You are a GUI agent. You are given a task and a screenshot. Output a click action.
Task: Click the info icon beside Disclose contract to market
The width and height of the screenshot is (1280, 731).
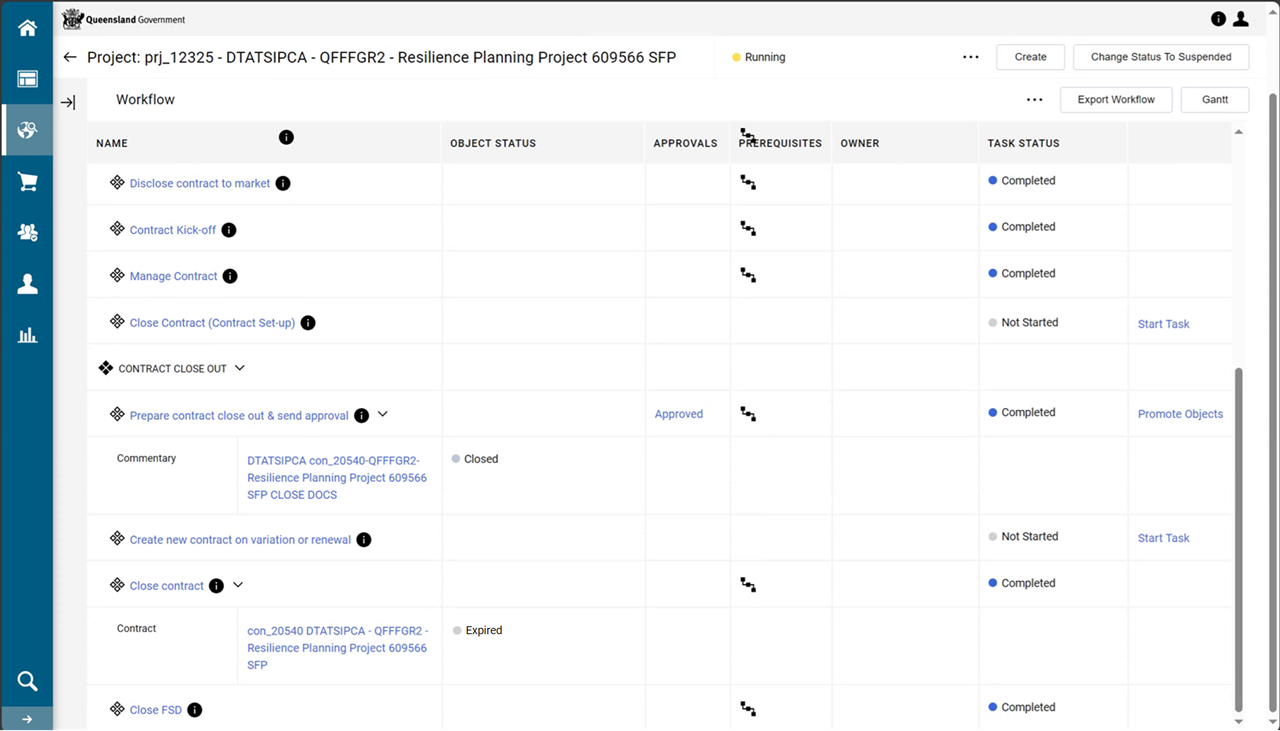click(x=283, y=183)
